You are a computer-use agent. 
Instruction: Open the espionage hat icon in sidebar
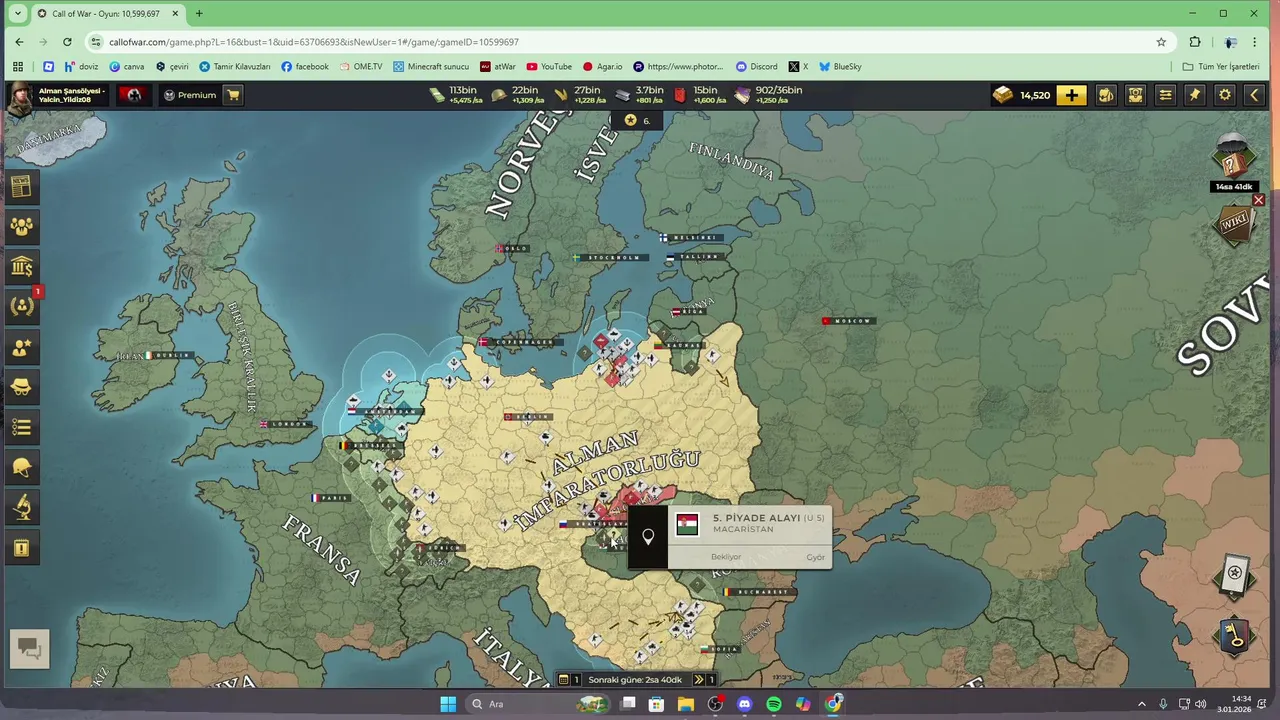(22, 387)
